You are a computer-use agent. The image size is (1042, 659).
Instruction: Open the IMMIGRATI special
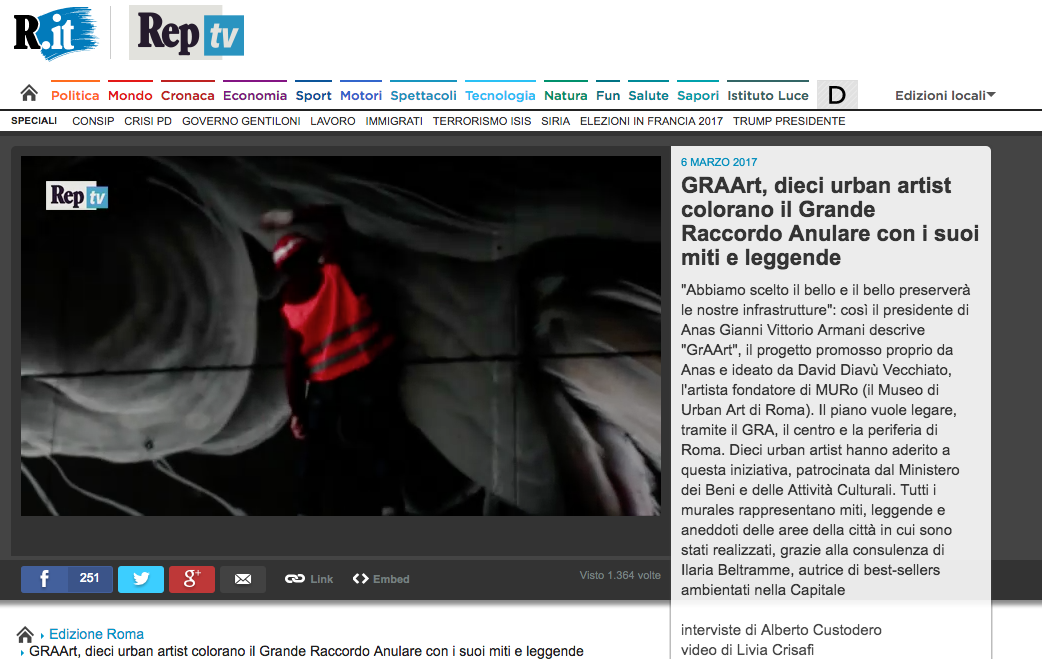click(x=394, y=121)
